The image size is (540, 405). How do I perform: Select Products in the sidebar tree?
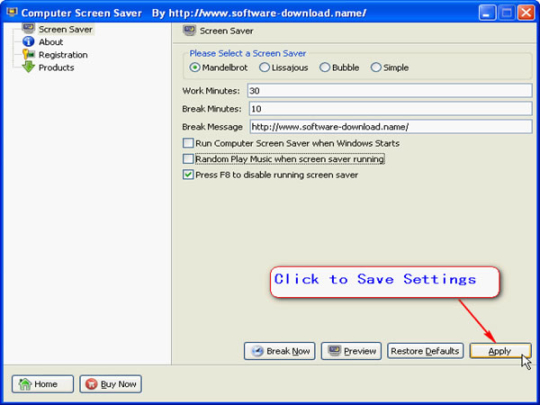click(x=56, y=68)
